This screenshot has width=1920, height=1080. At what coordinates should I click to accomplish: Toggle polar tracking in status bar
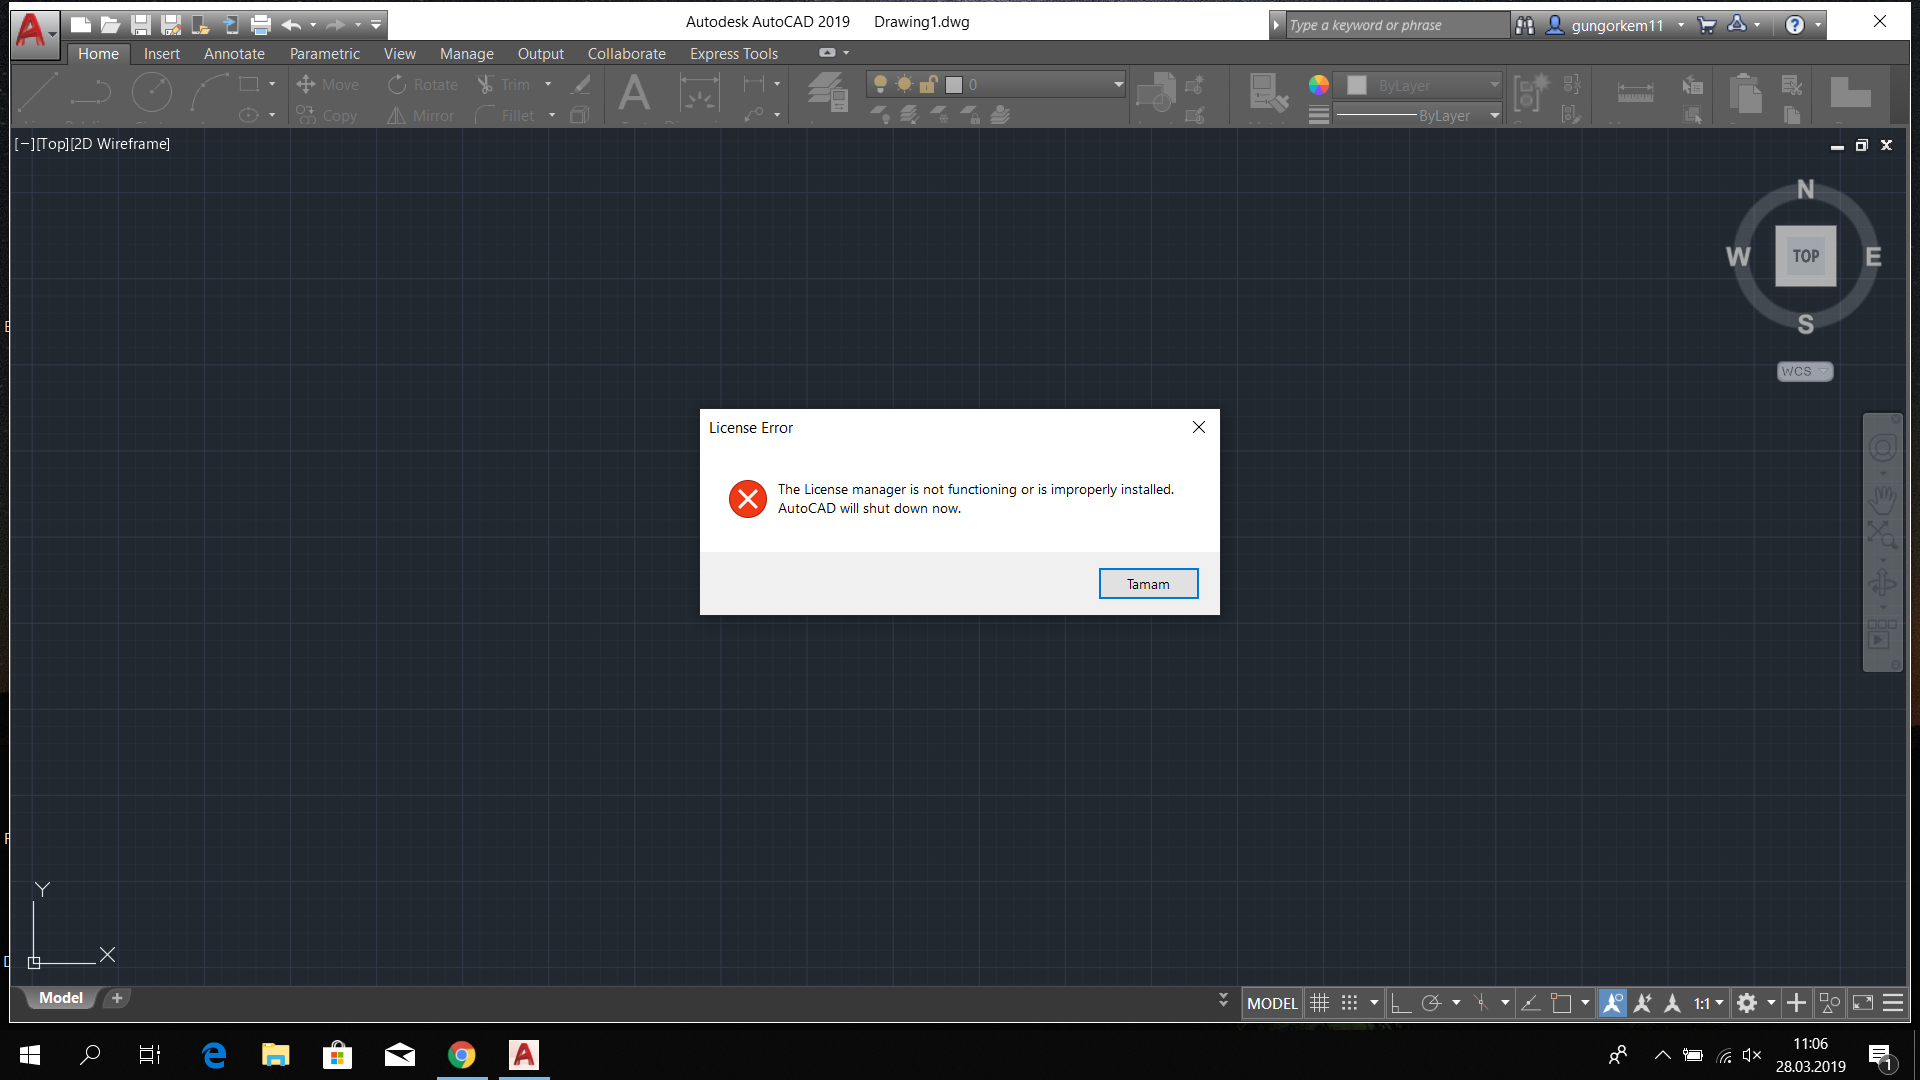1431,1003
